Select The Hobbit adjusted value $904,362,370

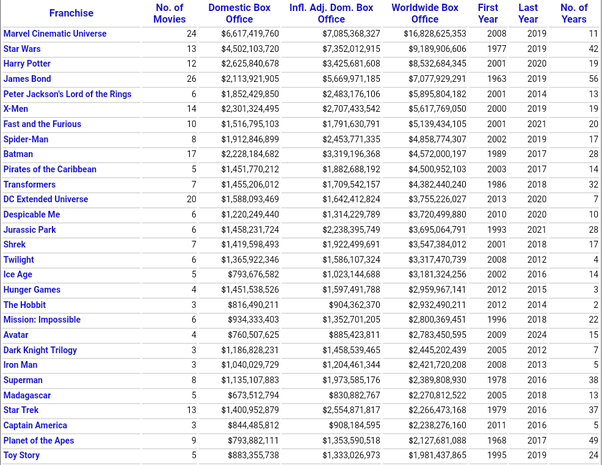click(x=354, y=305)
